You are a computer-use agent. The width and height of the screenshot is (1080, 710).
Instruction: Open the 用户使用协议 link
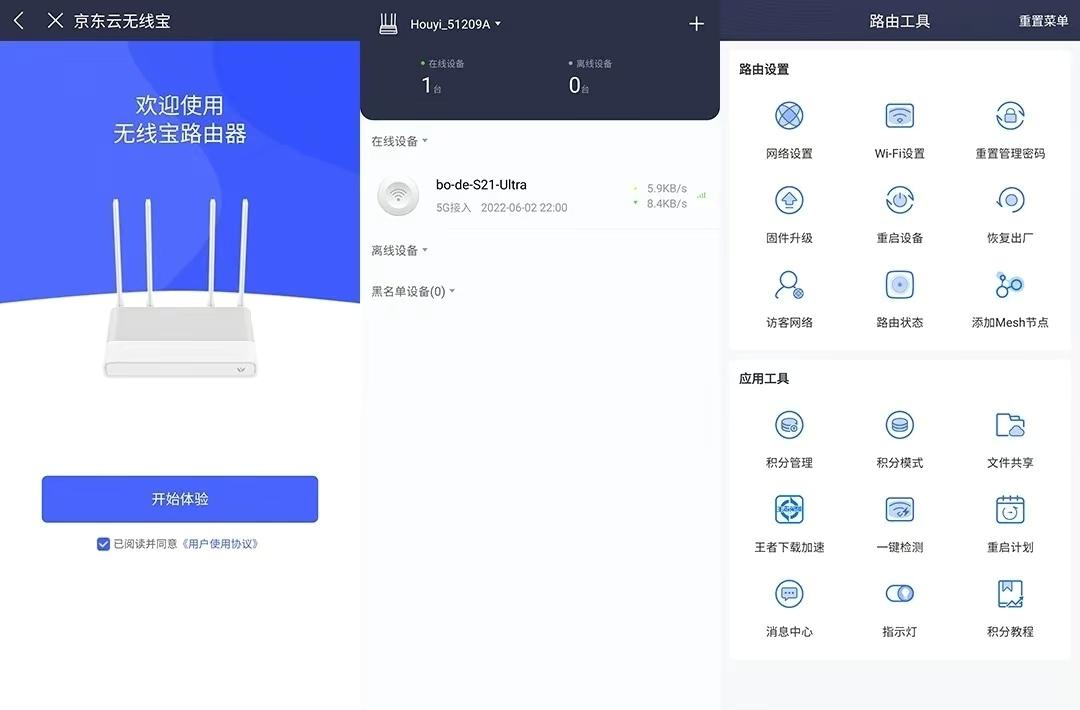[x=220, y=544]
